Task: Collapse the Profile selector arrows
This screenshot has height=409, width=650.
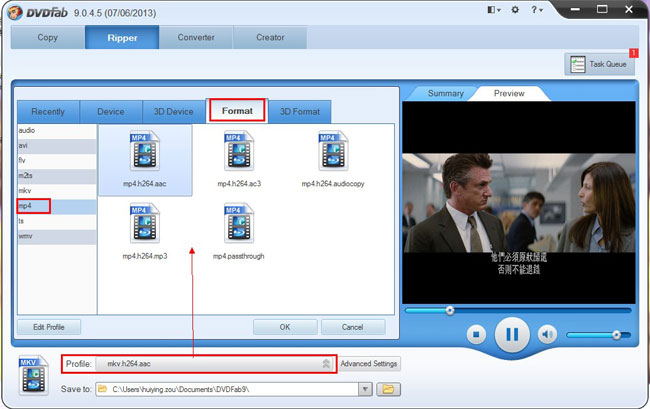Action: tap(326, 363)
